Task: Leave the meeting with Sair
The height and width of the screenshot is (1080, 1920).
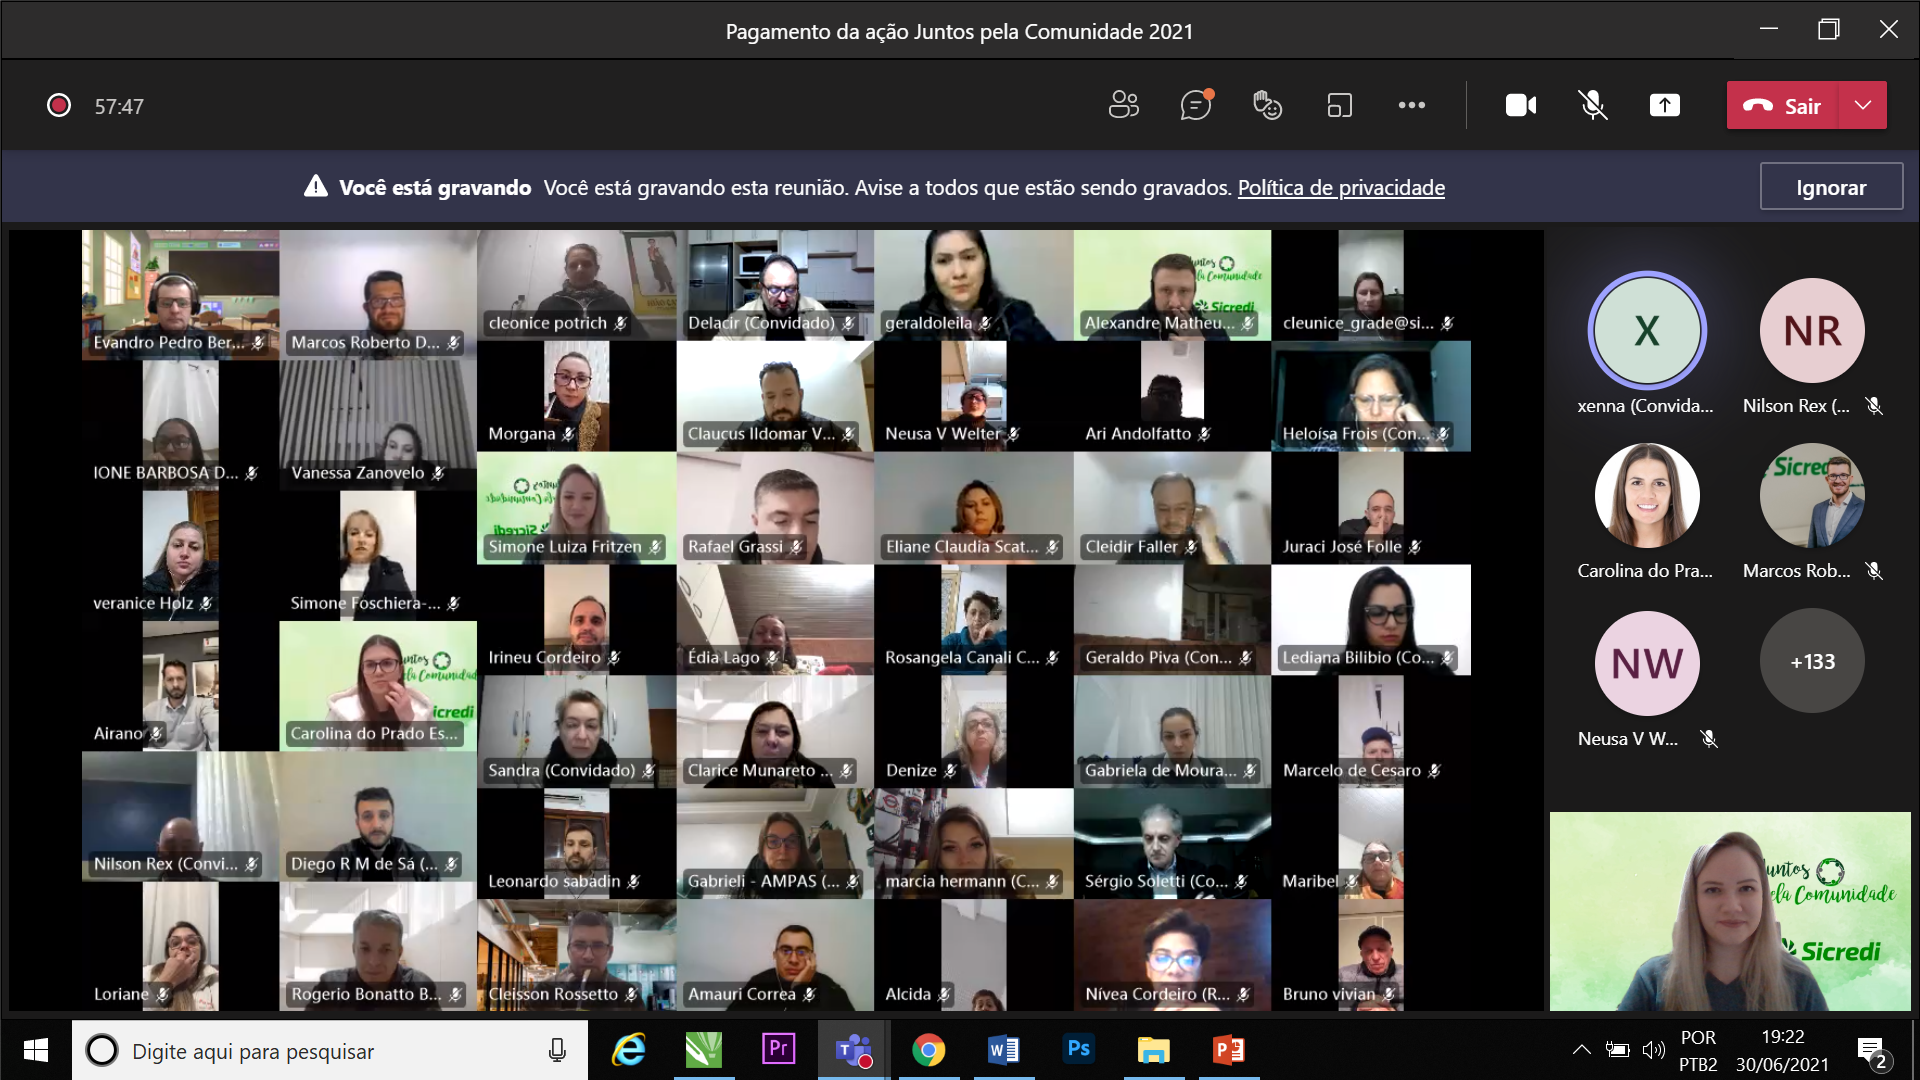Action: click(1782, 105)
